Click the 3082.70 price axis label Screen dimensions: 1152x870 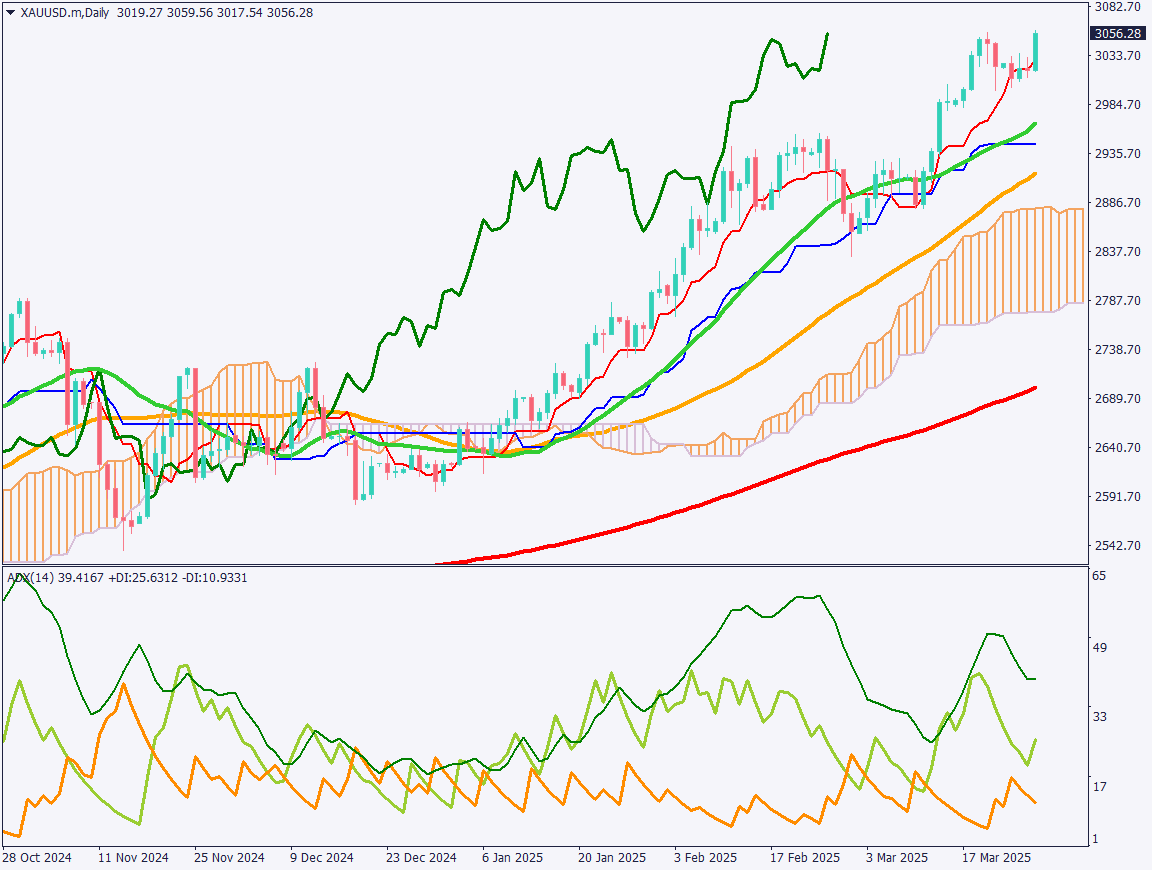[1118, 7]
